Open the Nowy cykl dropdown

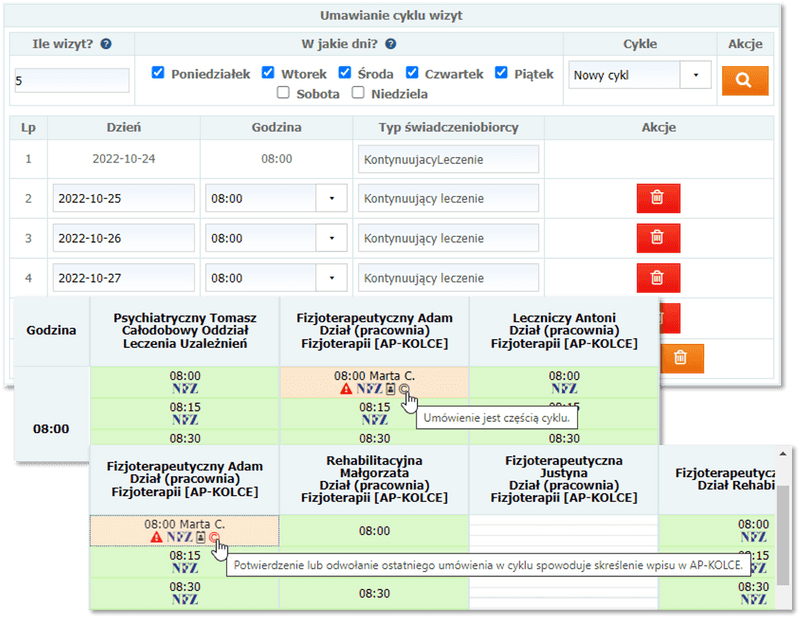pyautogui.click(x=695, y=75)
